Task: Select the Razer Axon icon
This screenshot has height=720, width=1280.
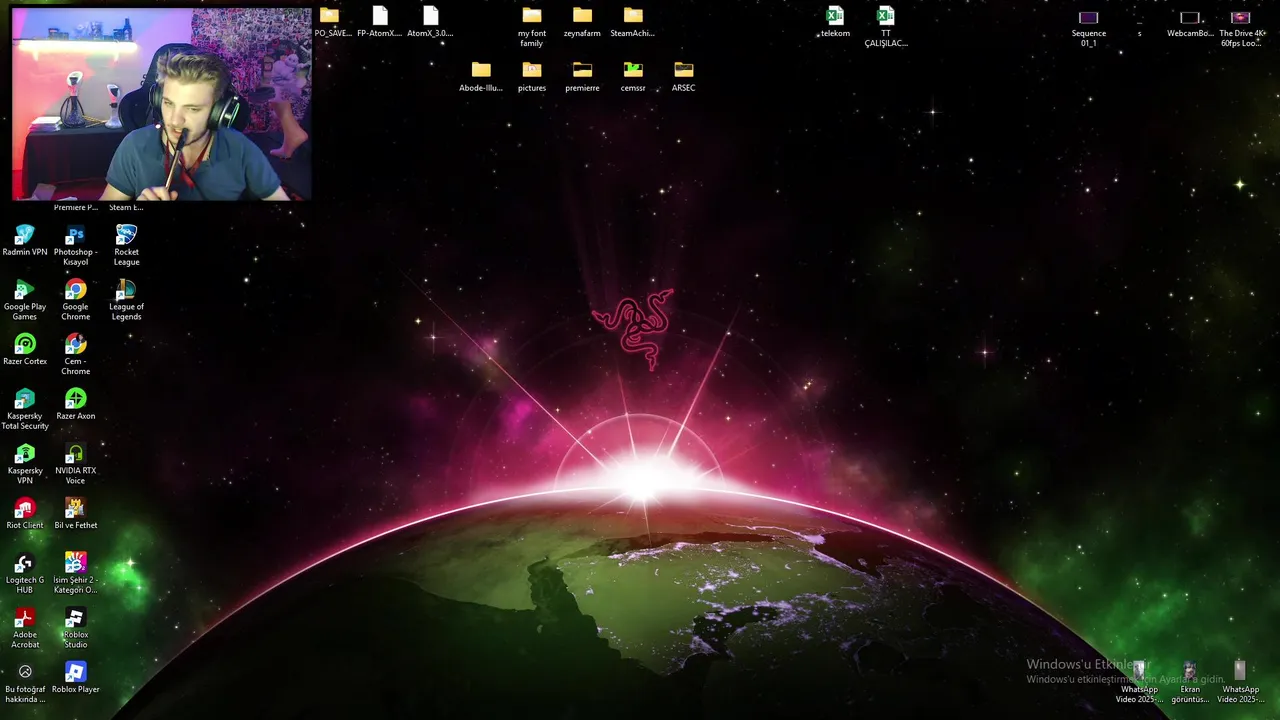Action: click(x=75, y=405)
